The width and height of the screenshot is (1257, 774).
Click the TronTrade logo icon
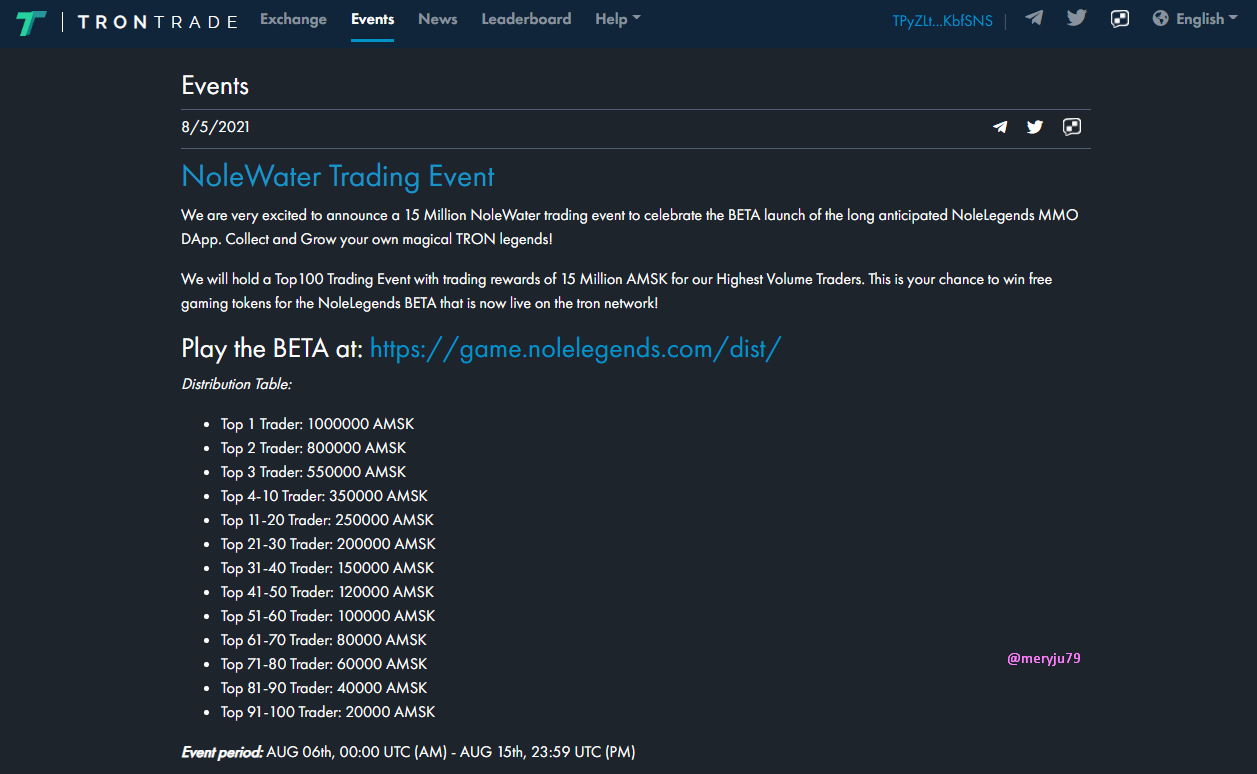(x=31, y=22)
